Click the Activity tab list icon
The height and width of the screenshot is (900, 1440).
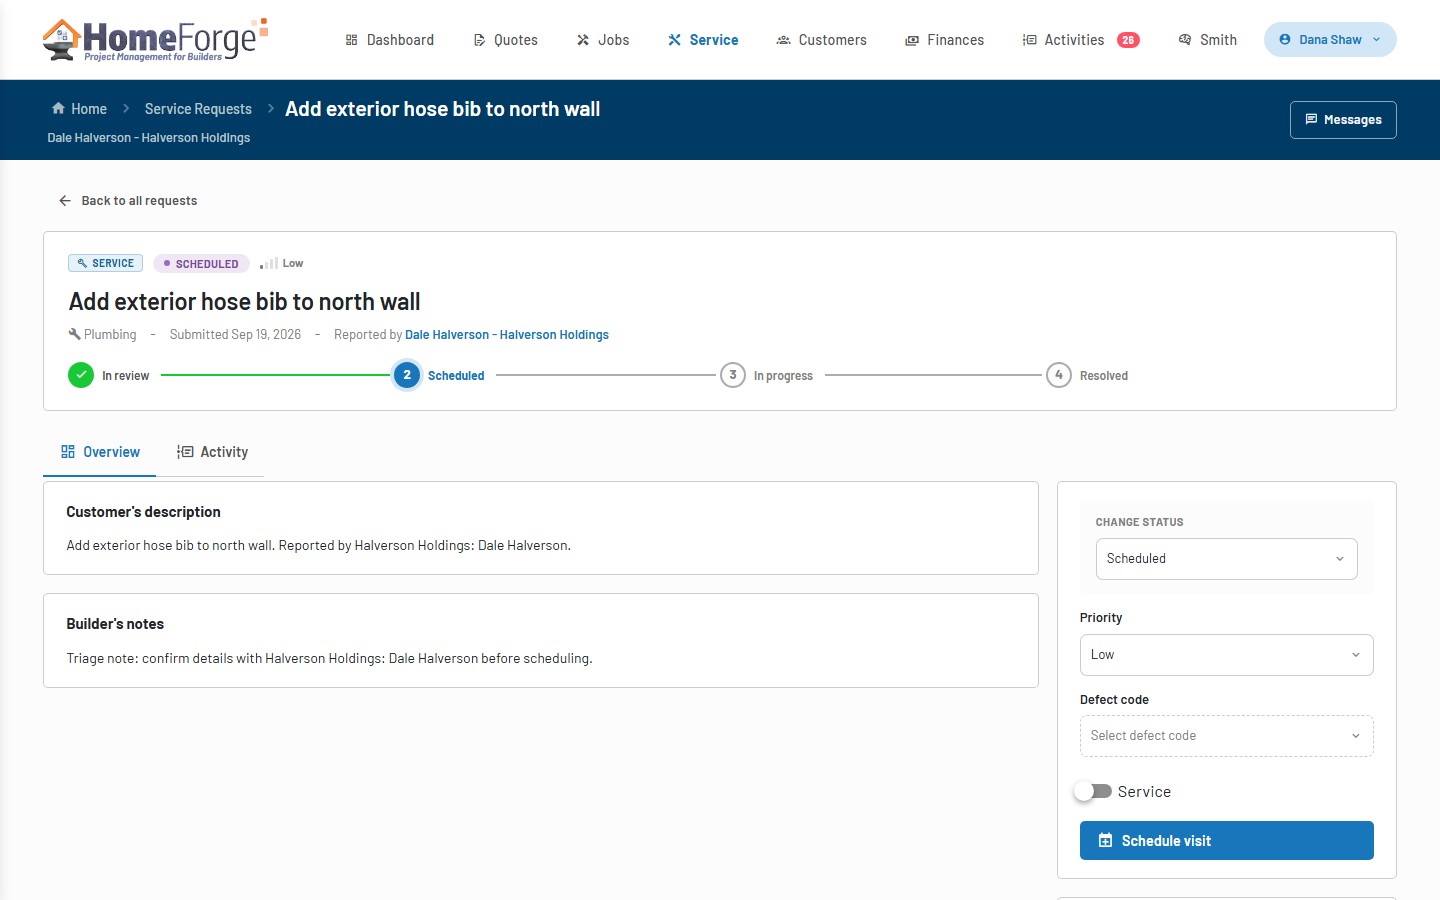click(x=185, y=452)
